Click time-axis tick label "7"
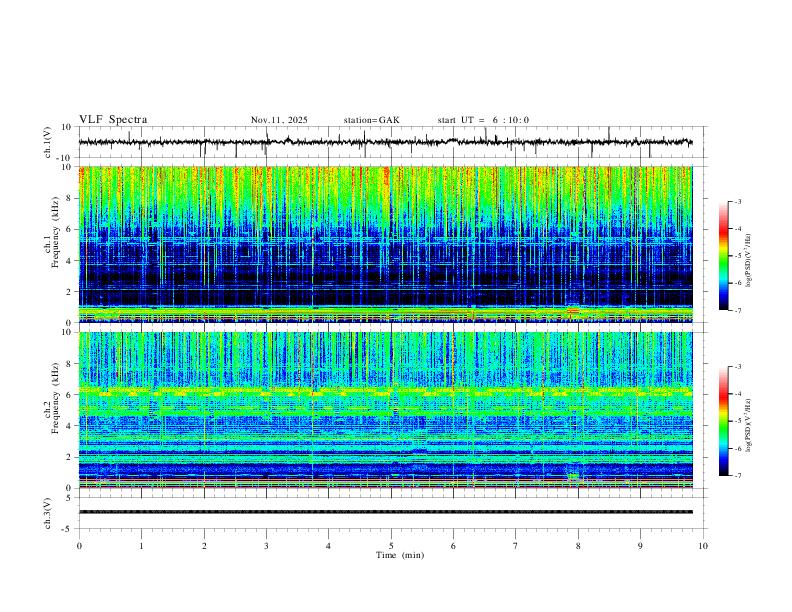 click(516, 546)
